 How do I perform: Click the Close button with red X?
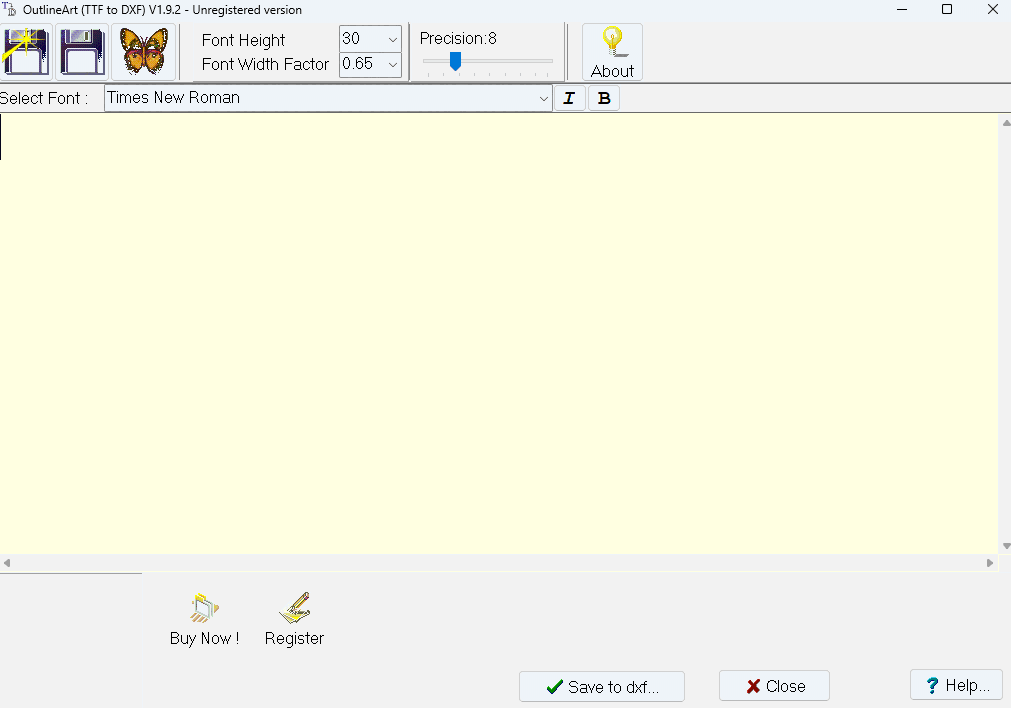(773, 685)
